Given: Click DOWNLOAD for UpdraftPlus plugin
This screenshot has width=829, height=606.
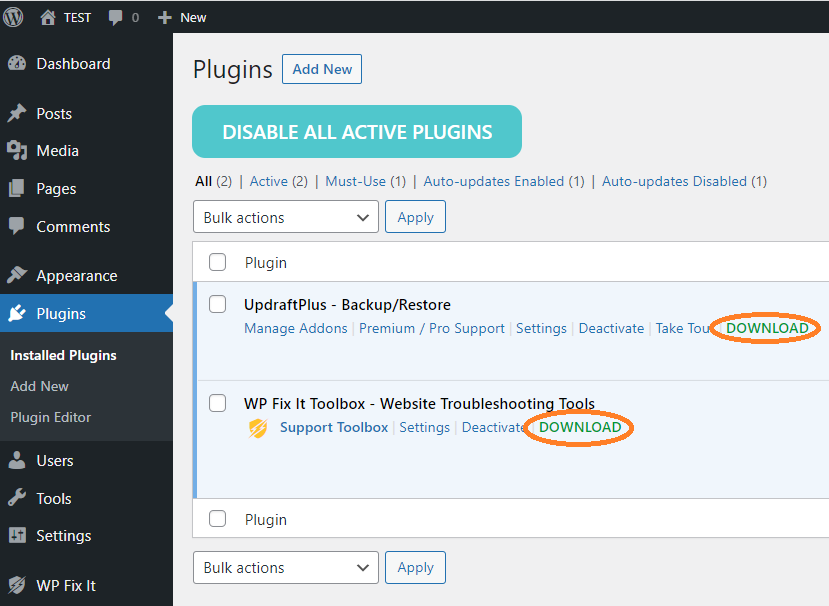Looking at the screenshot, I should pos(767,328).
